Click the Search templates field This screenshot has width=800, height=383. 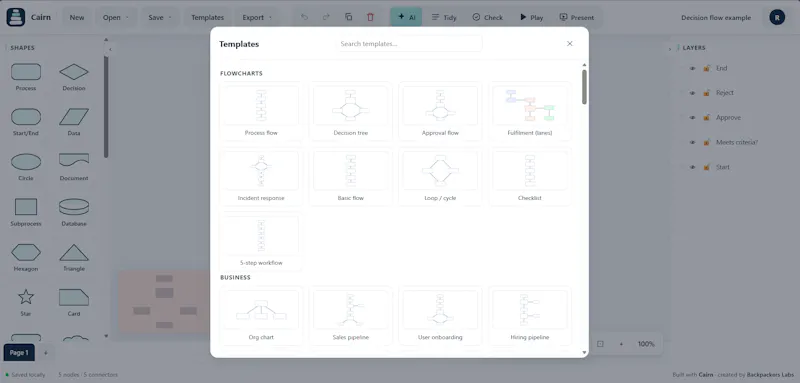(x=409, y=44)
